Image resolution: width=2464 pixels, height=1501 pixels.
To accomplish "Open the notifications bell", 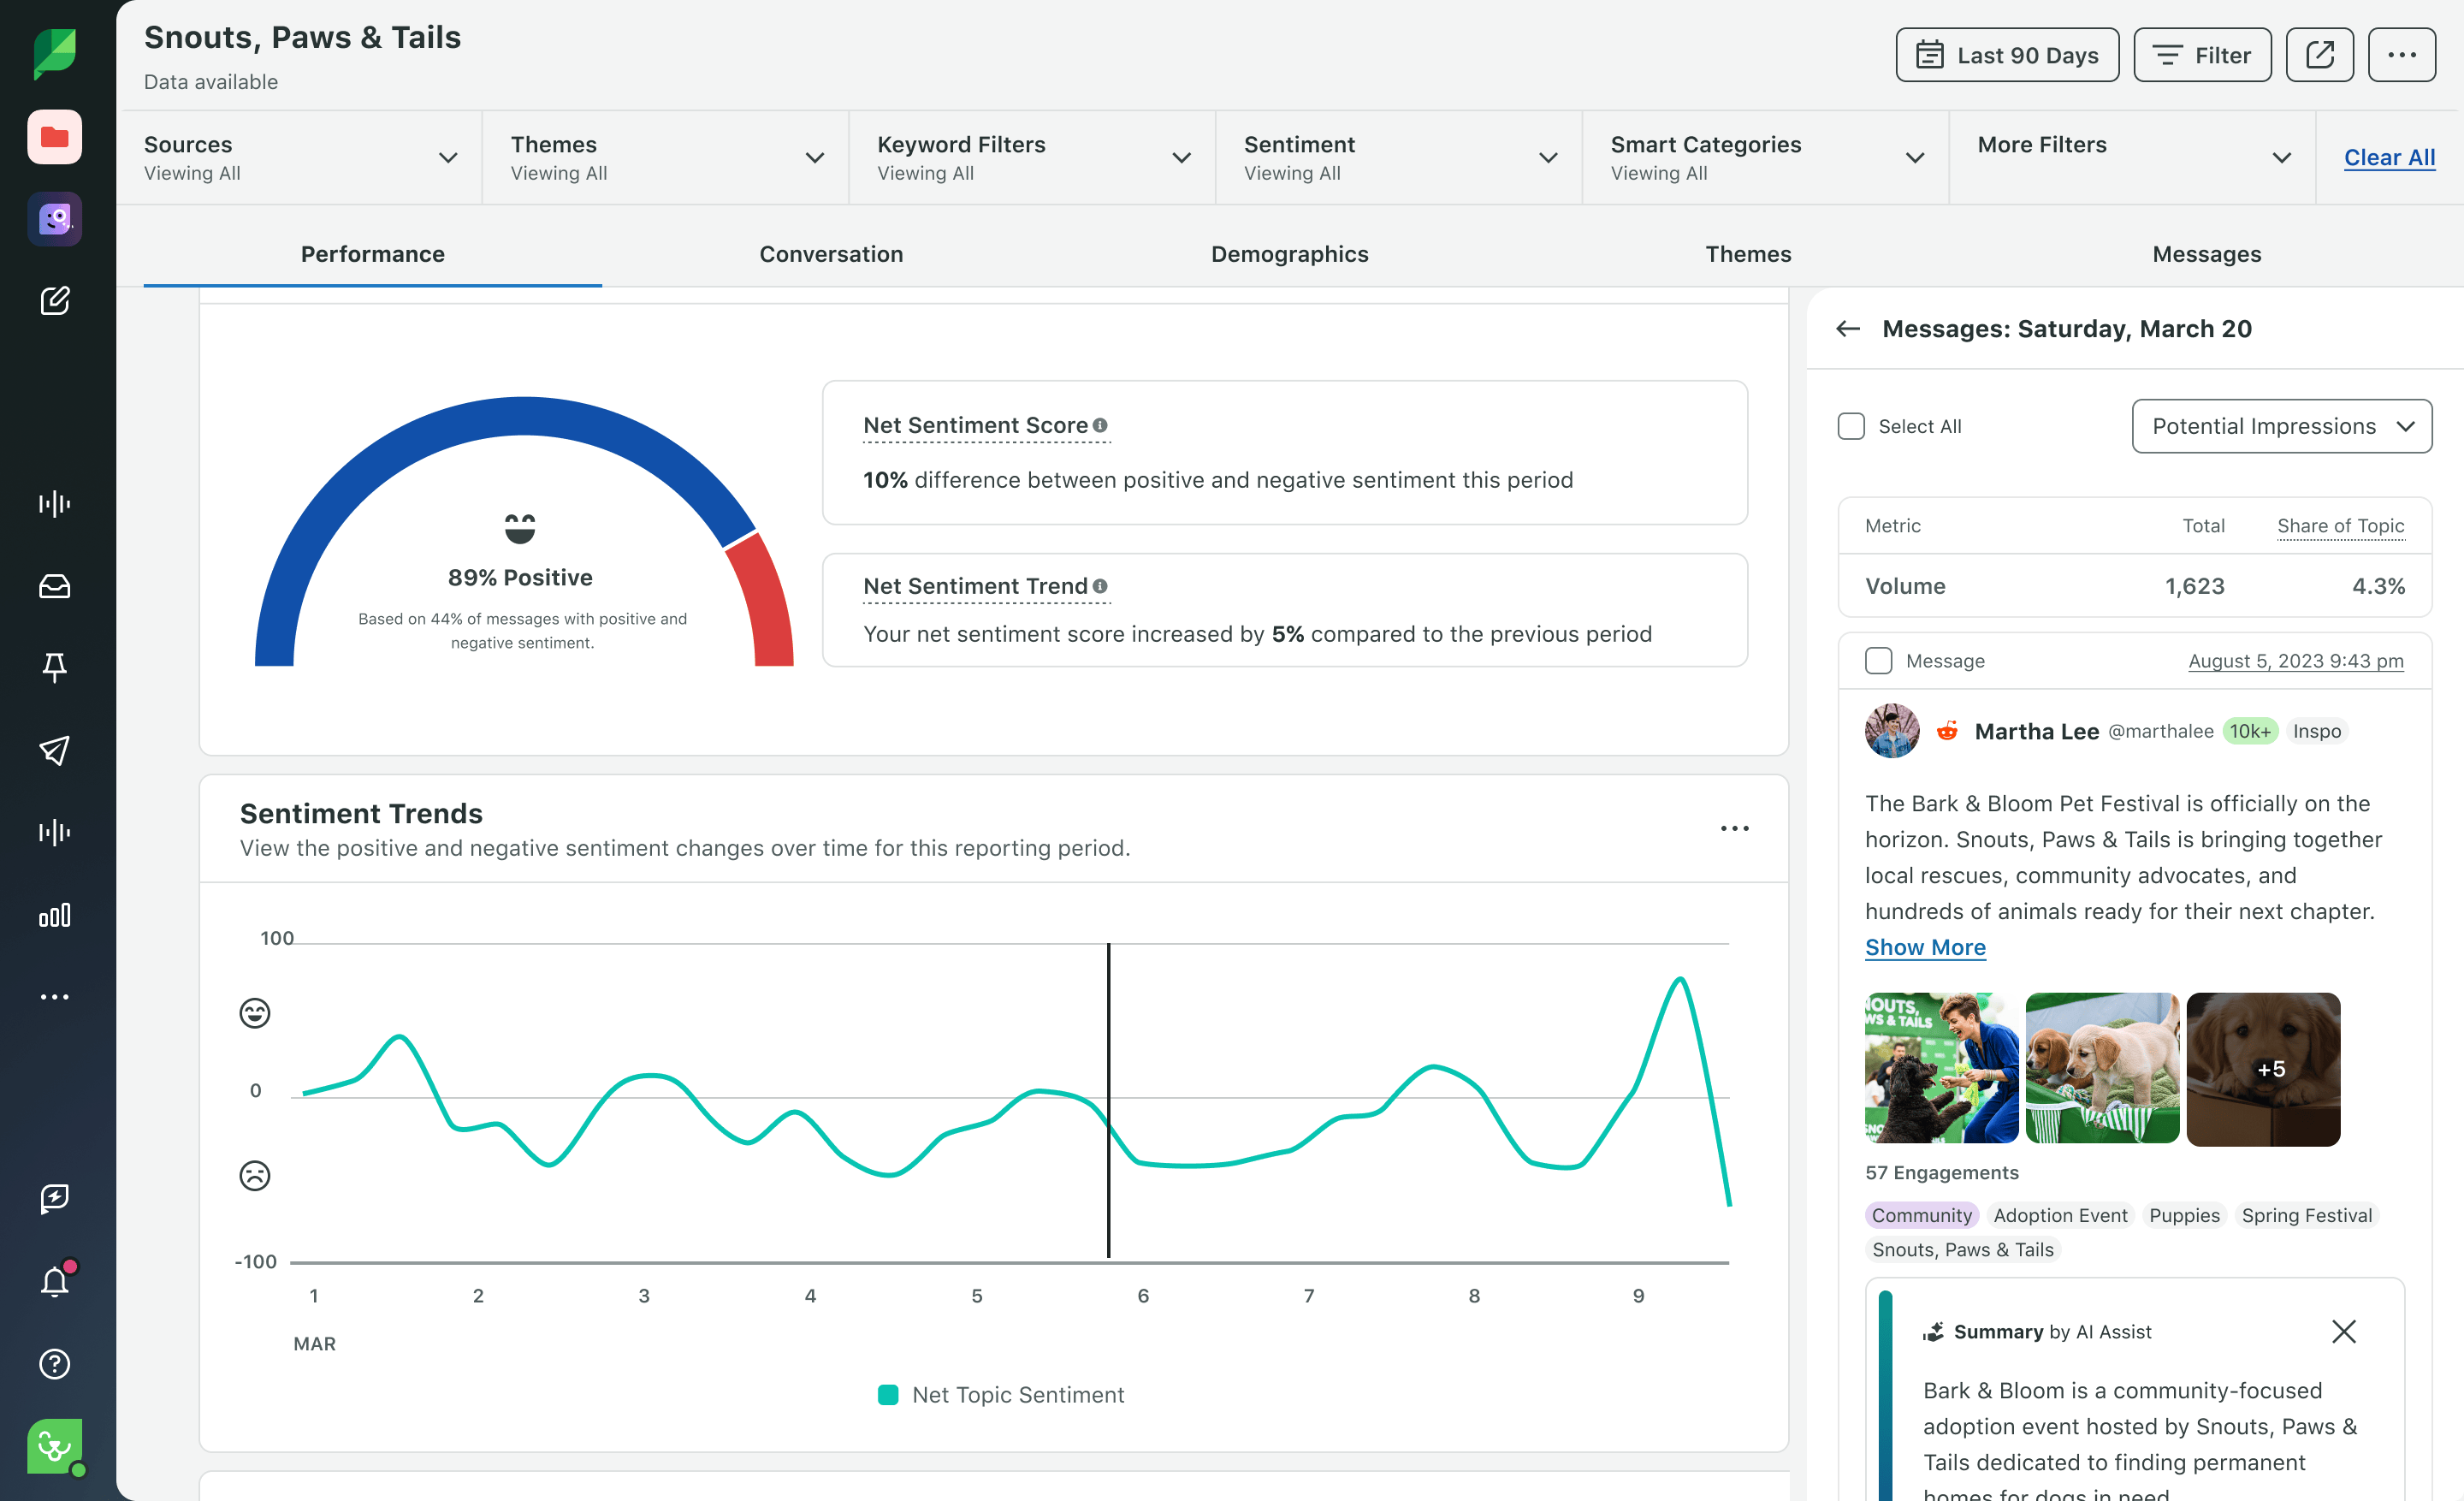I will pos(55,1281).
